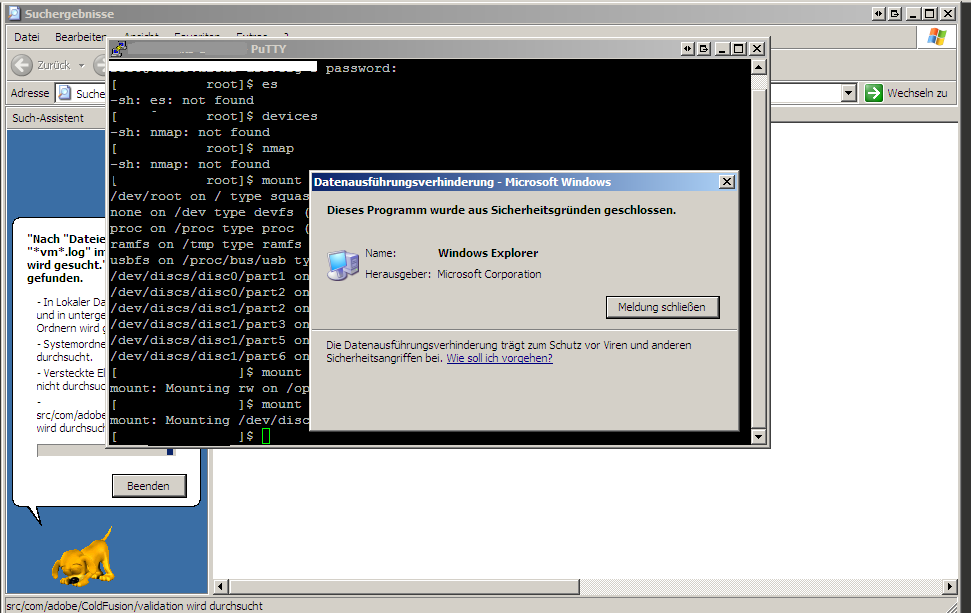
Task: Click Beenden button in search assistant
Action: (x=149, y=486)
